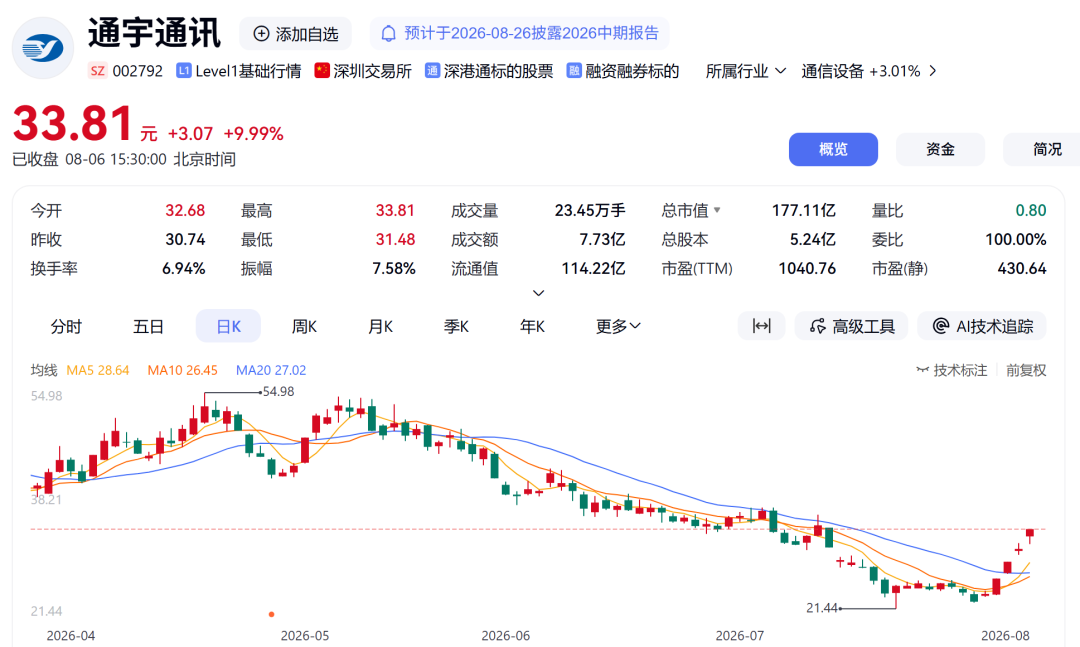
Task: Select the 季K chart tab
Action: [x=456, y=326]
